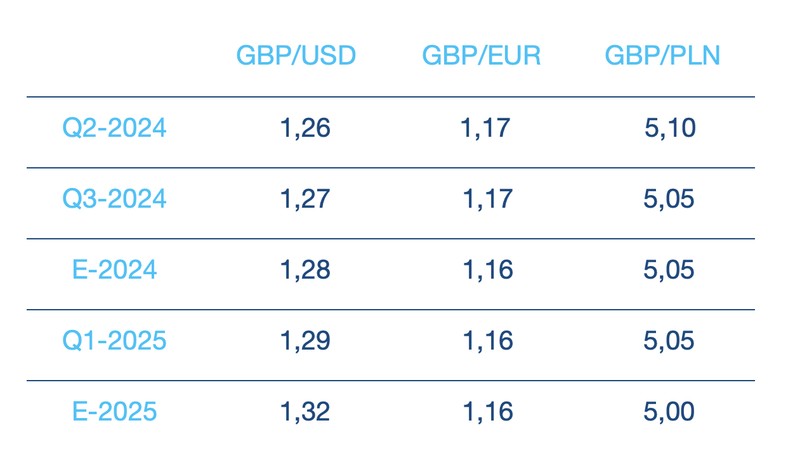
Task: Click the GBP/PLN value 5,05 in Q3-2024 row
Action: pos(669,199)
